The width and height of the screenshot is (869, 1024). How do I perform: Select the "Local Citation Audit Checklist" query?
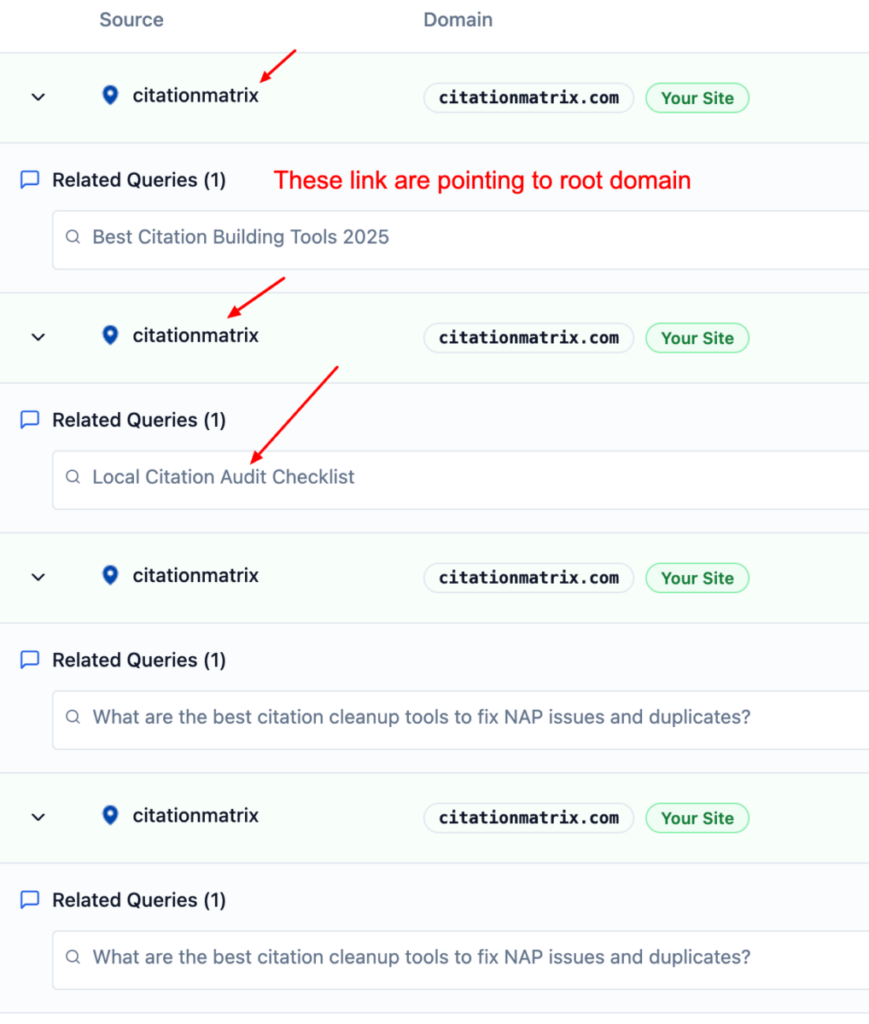point(223,478)
